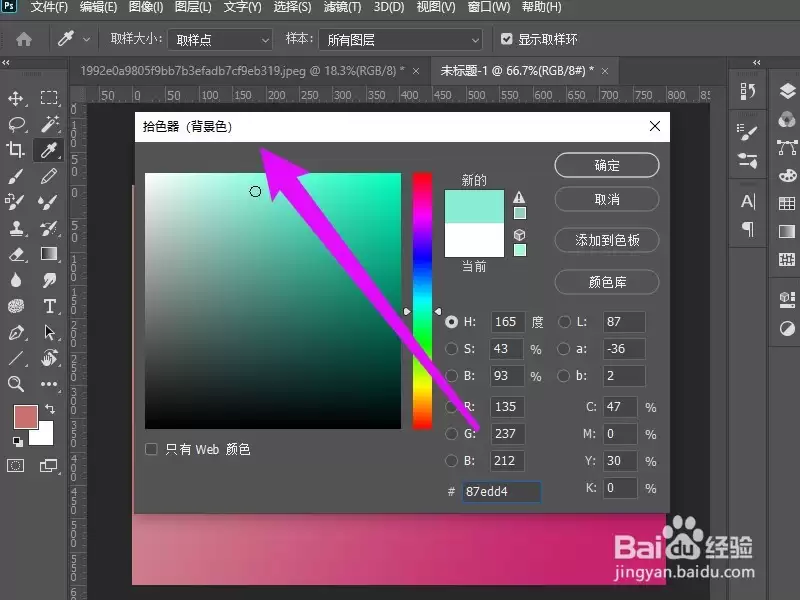The image size is (800, 600).
Task: Select the Rotate View hand tool
Action: click(49, 358)
